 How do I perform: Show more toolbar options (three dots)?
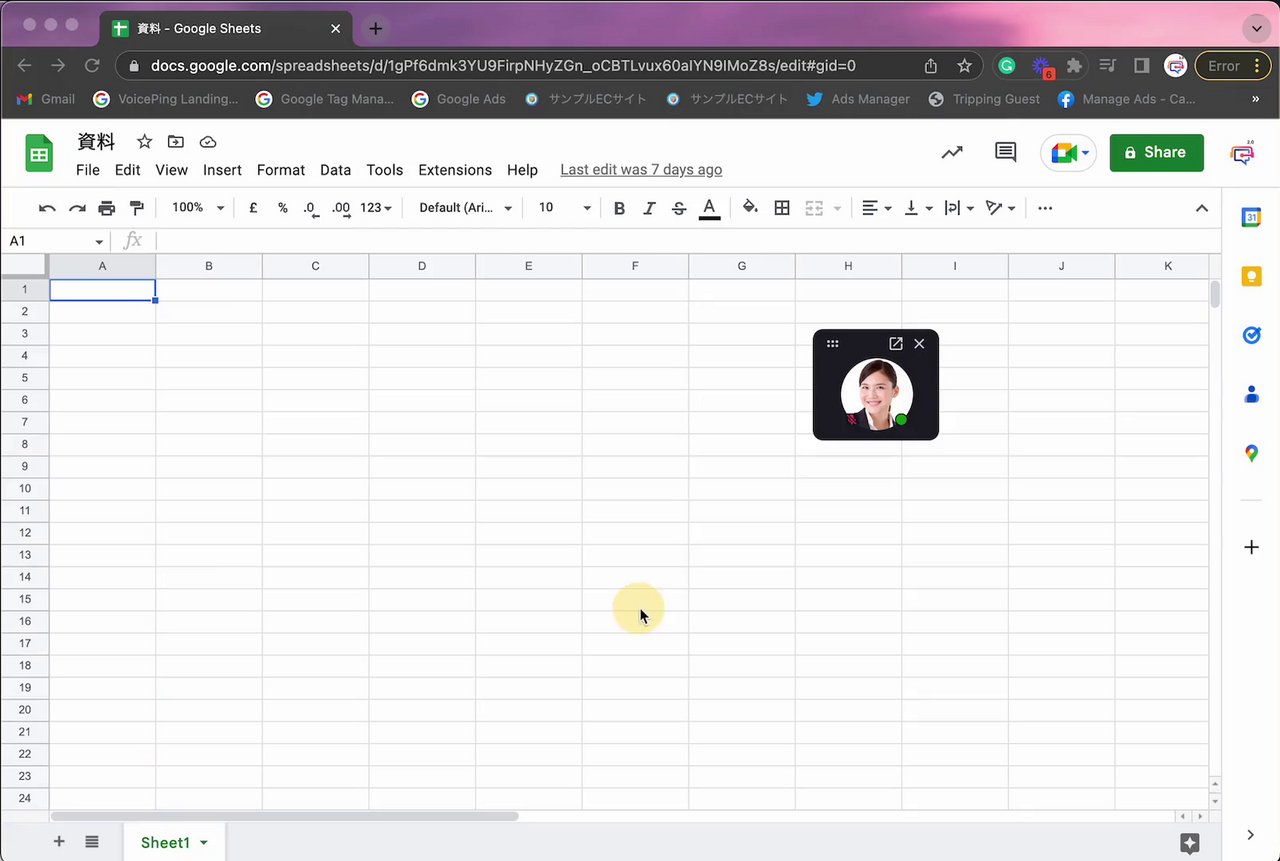click(x=1045, y=208)
